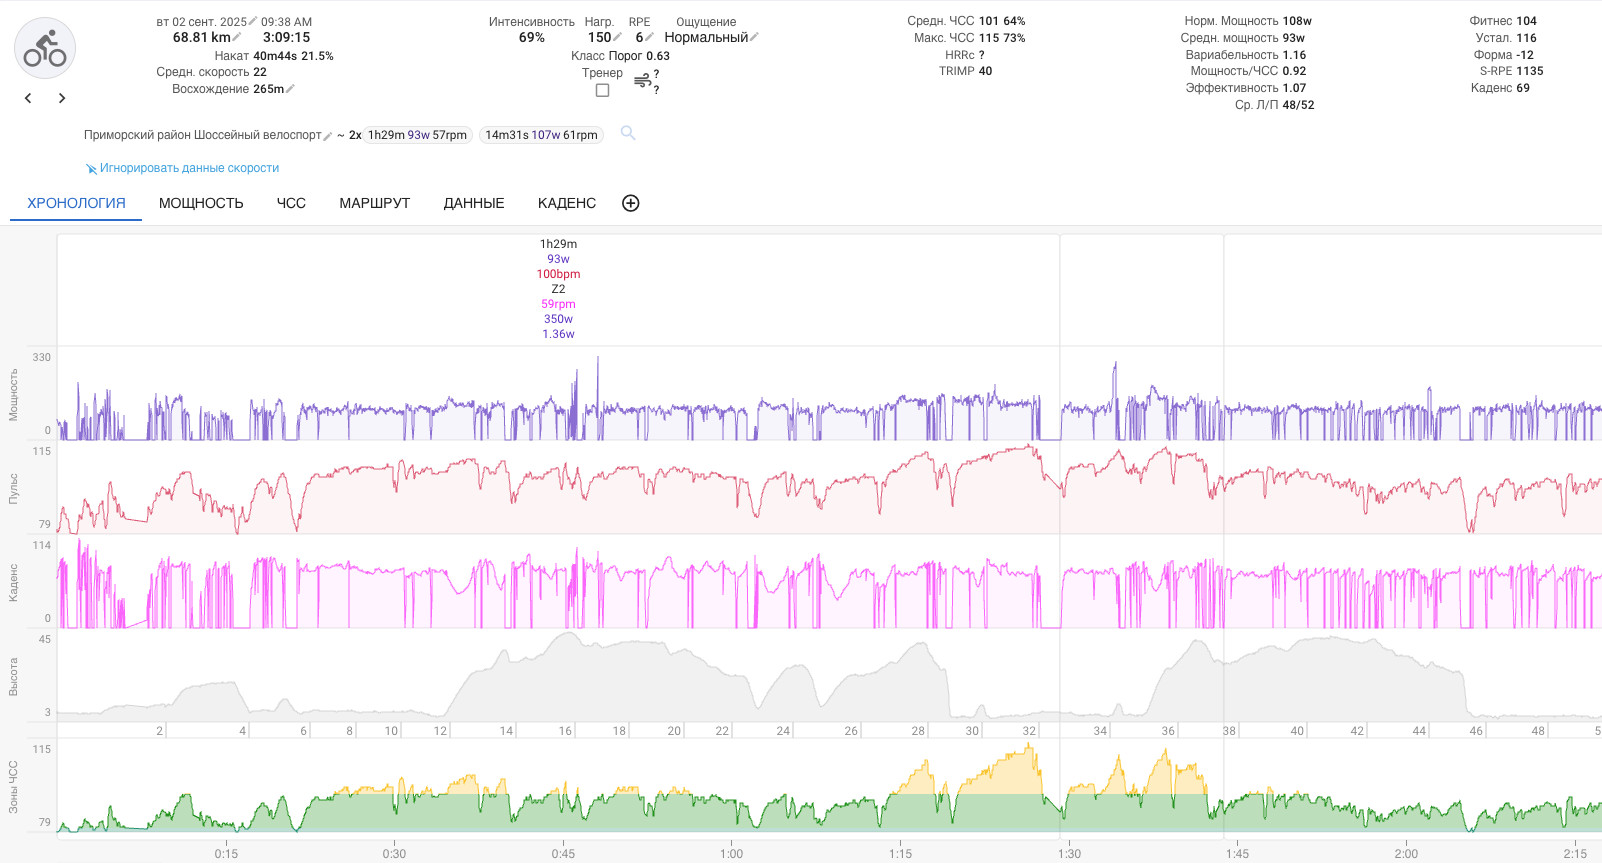Click the feel value 'Нормальный'
Screen dimensions: 1602x863
[x=706, y=37]
